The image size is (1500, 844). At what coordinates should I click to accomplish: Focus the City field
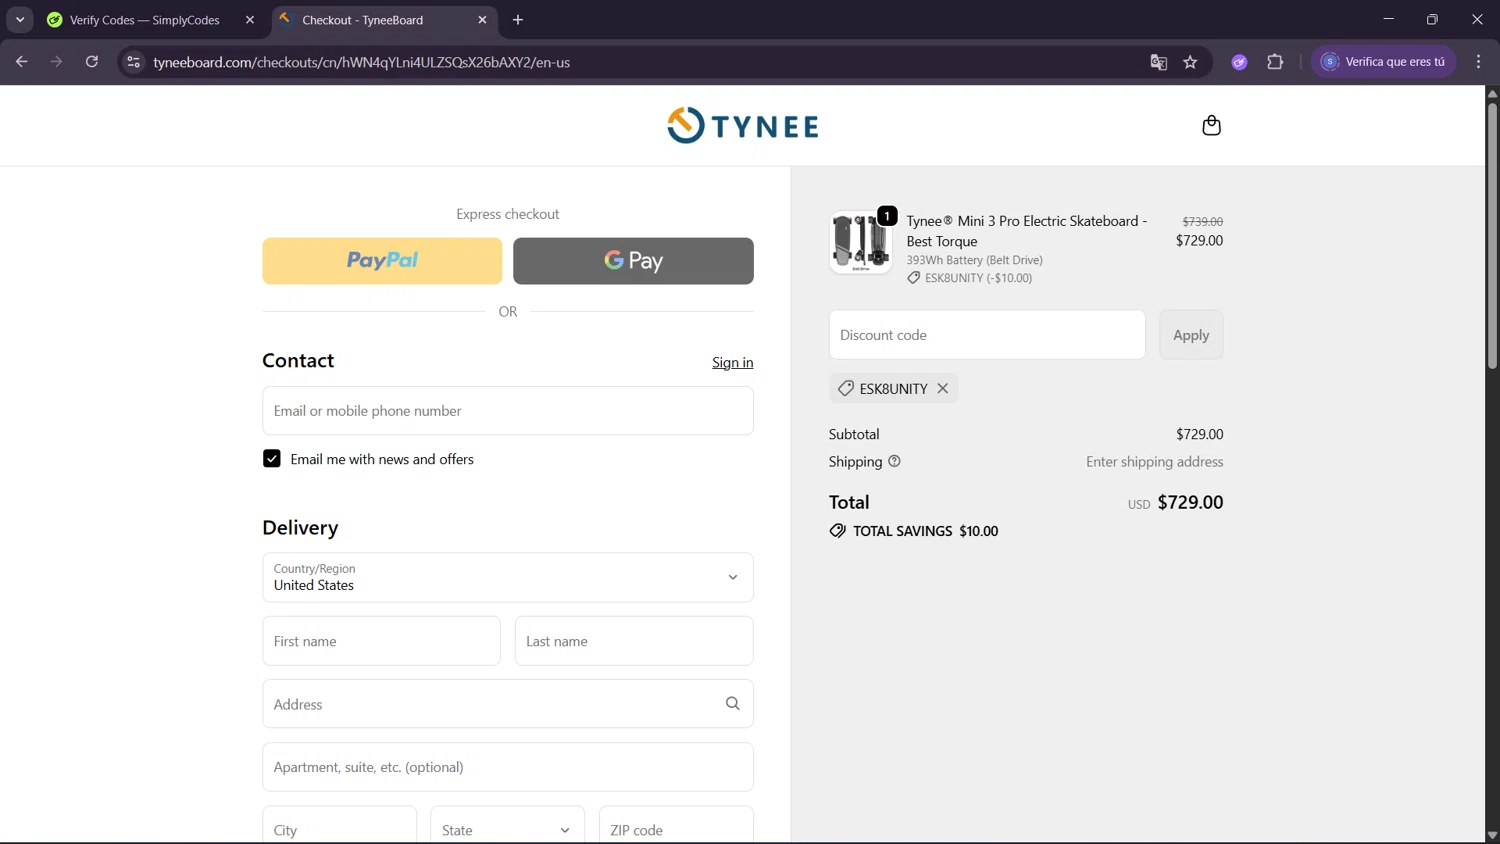pos(339,829)
